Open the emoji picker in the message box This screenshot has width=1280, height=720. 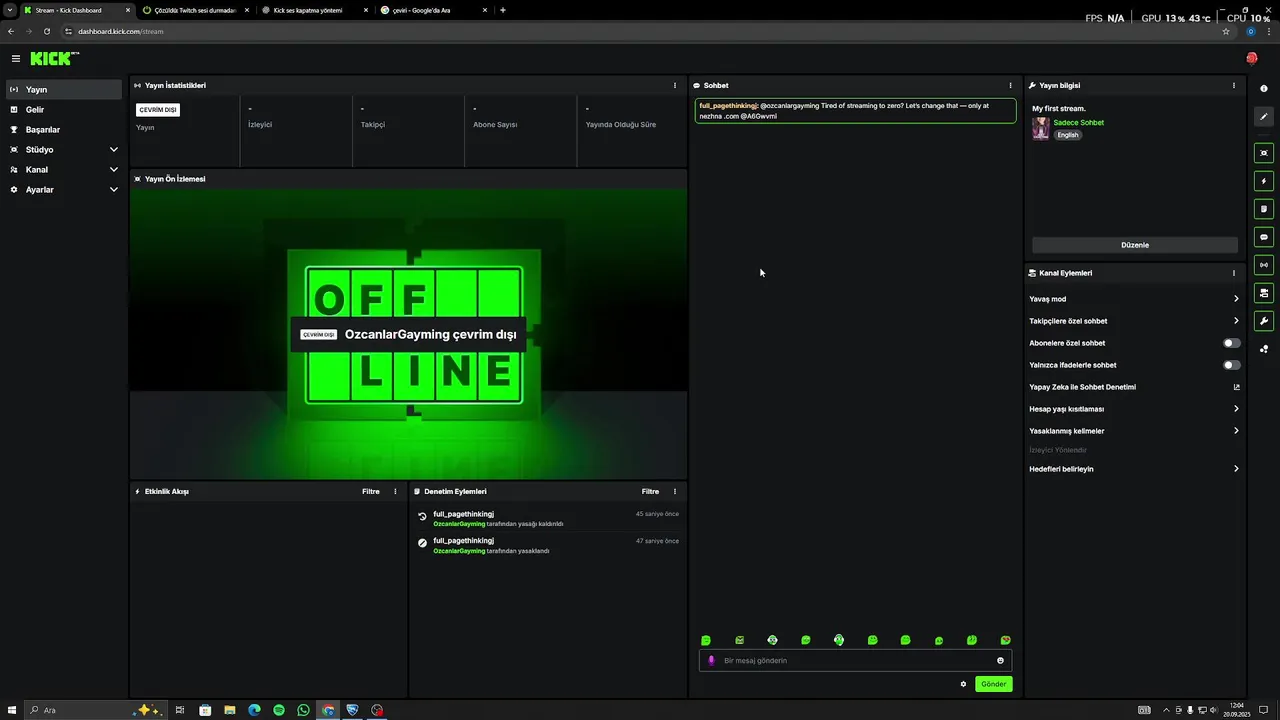point(1000,660)
